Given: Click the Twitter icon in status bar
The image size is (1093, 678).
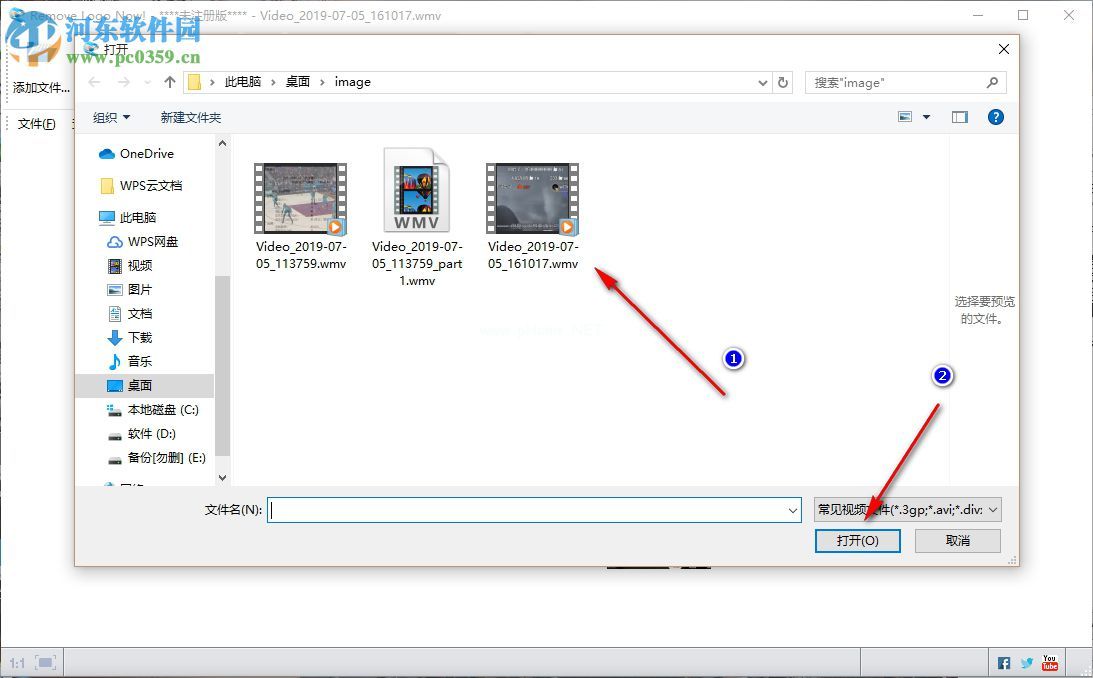Looking at the screenshot, I should [x=1026, y=662].
